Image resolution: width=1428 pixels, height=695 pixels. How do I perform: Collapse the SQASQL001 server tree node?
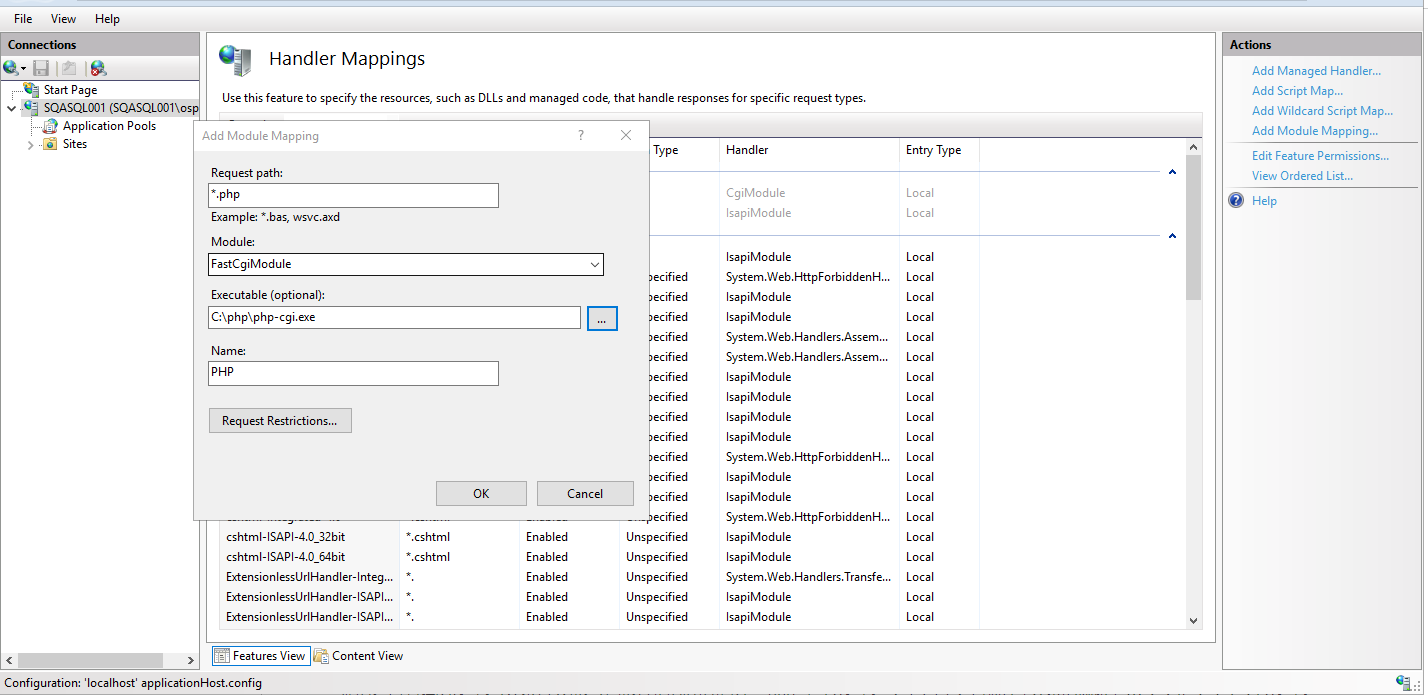tap(11, 108)
